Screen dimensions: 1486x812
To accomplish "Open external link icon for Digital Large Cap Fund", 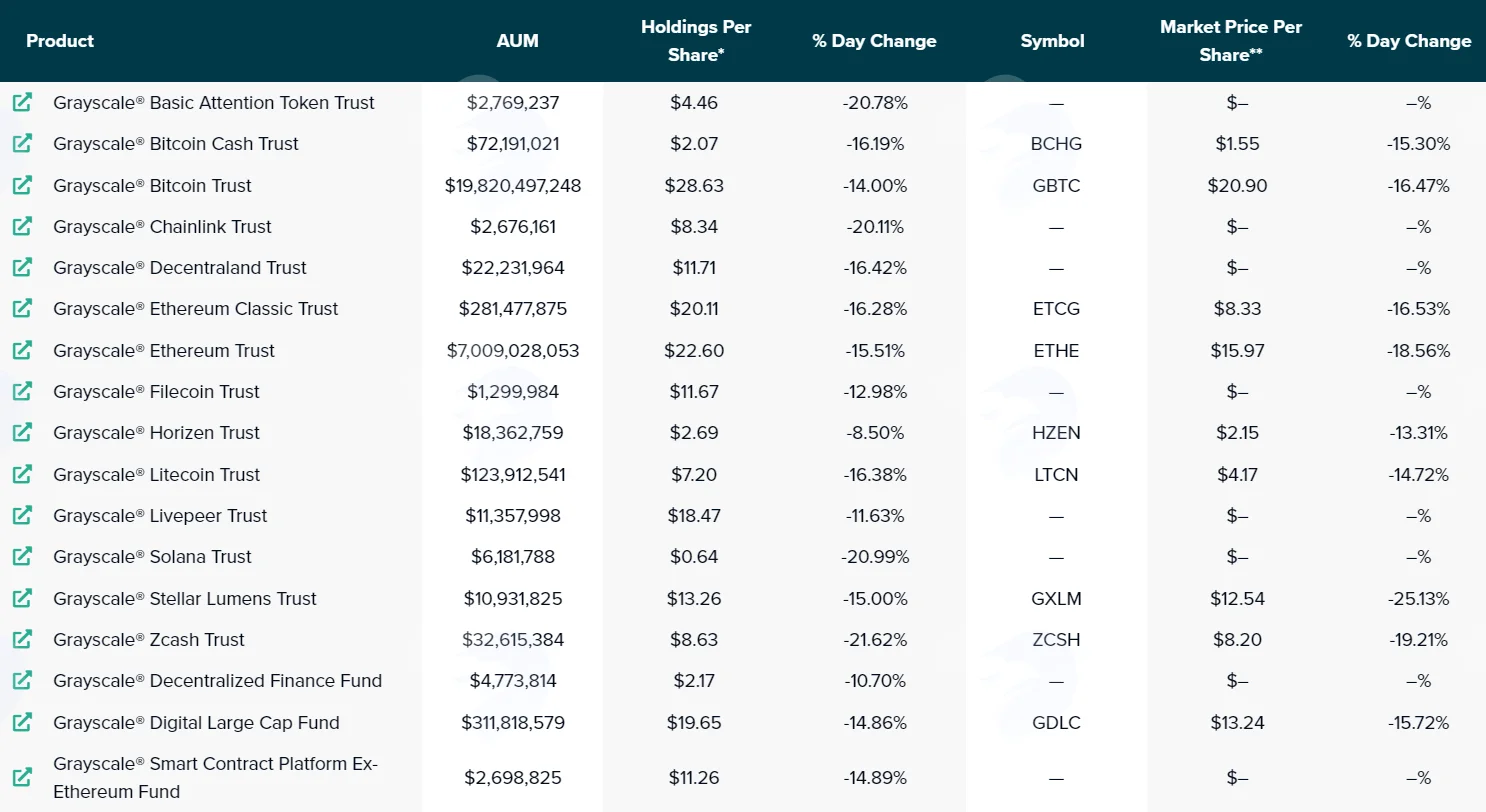I will [x=22, y=722].
